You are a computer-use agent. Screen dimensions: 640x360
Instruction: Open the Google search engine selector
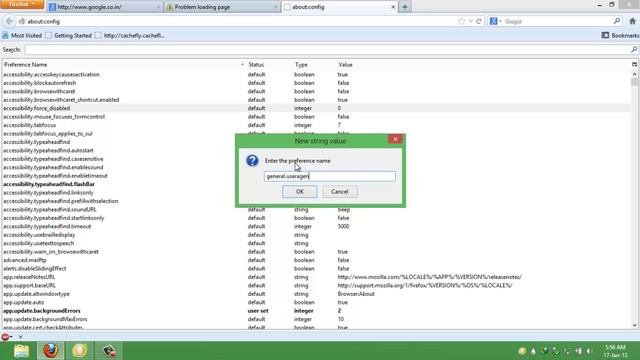point(495,21)
